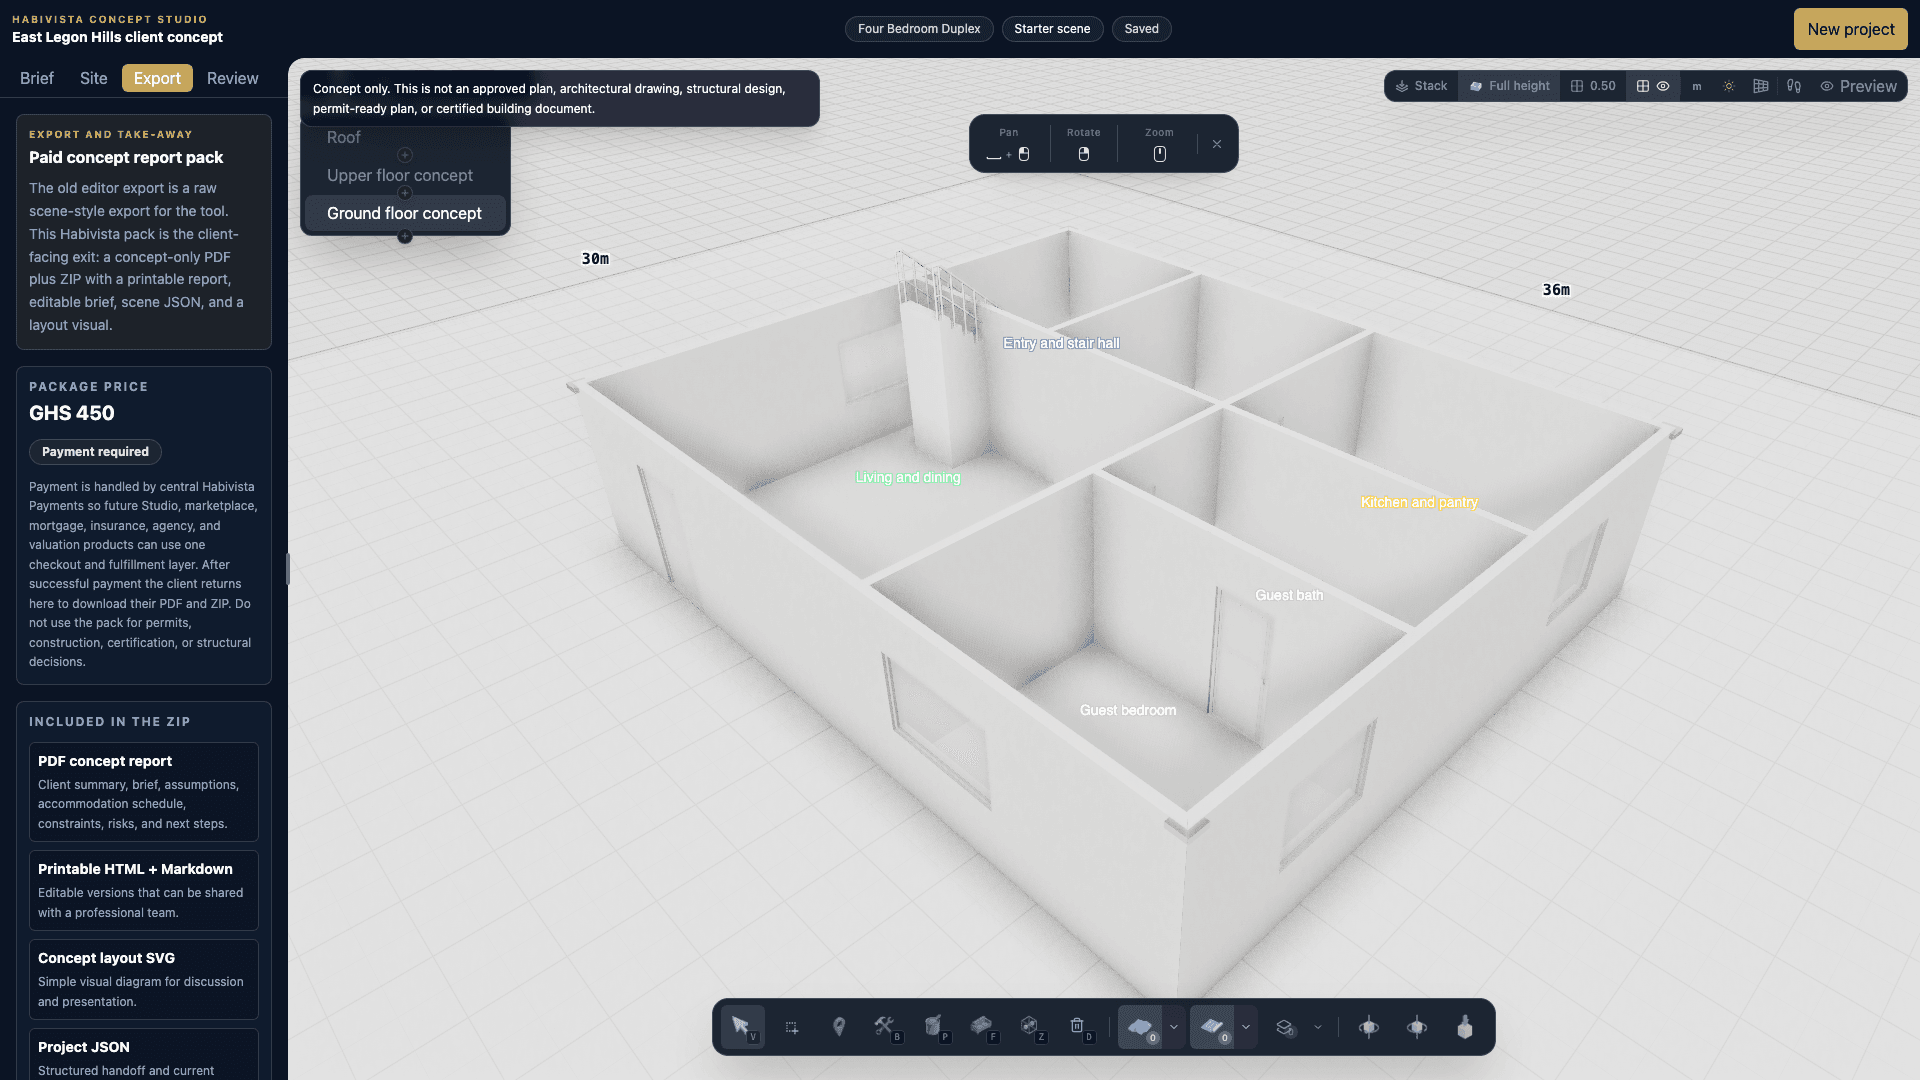The image size is (1920, 1080).
Task: Insert a level between Upper and Ground floor
Action: point(405,193)
